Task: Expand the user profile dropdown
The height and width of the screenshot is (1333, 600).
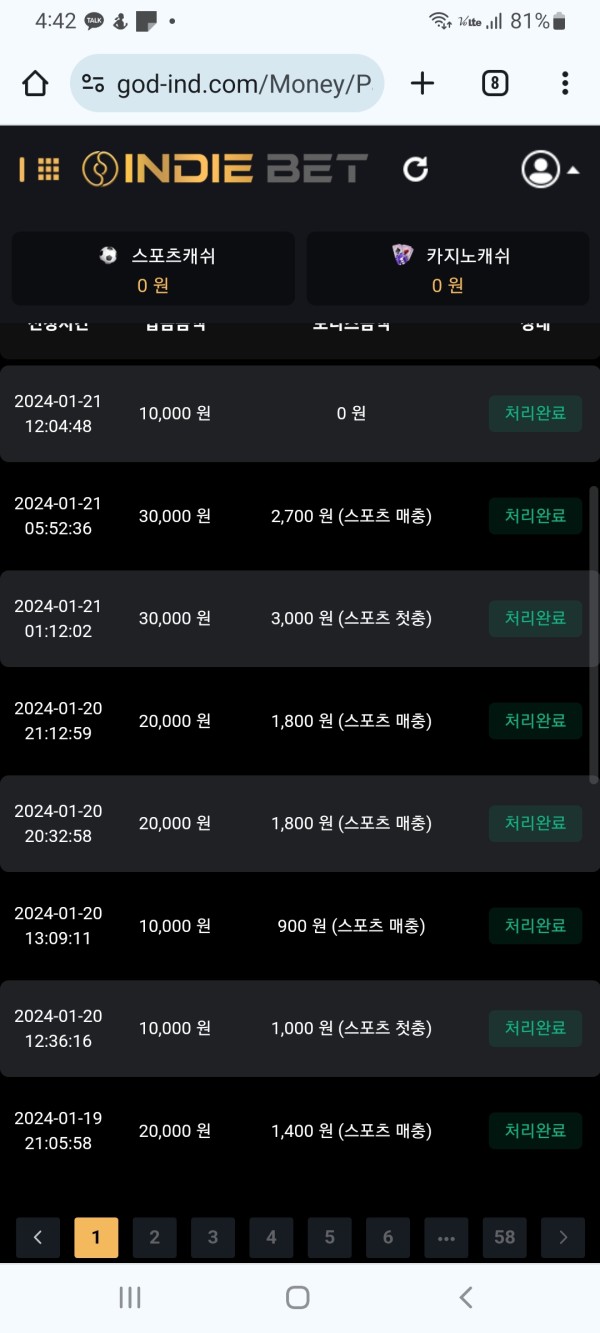Action: pos(550,169)
